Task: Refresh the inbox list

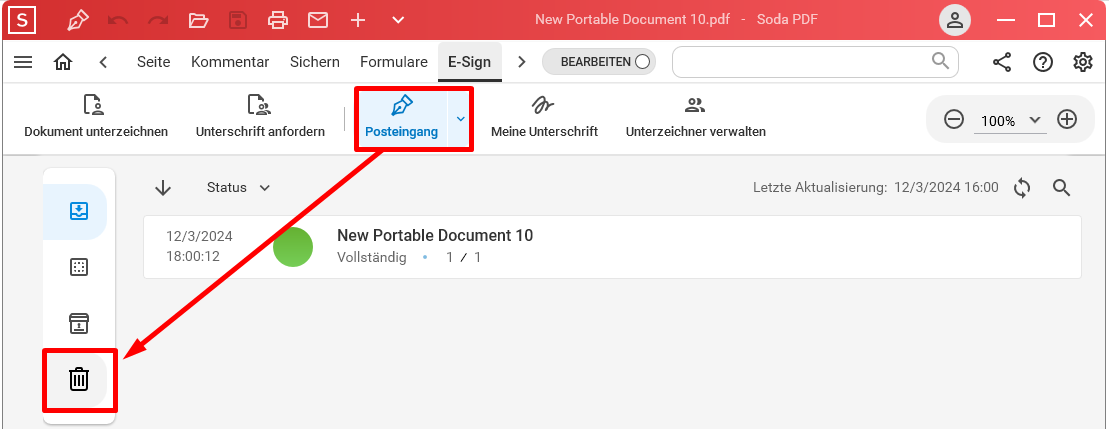Action: click(1022, 187)
